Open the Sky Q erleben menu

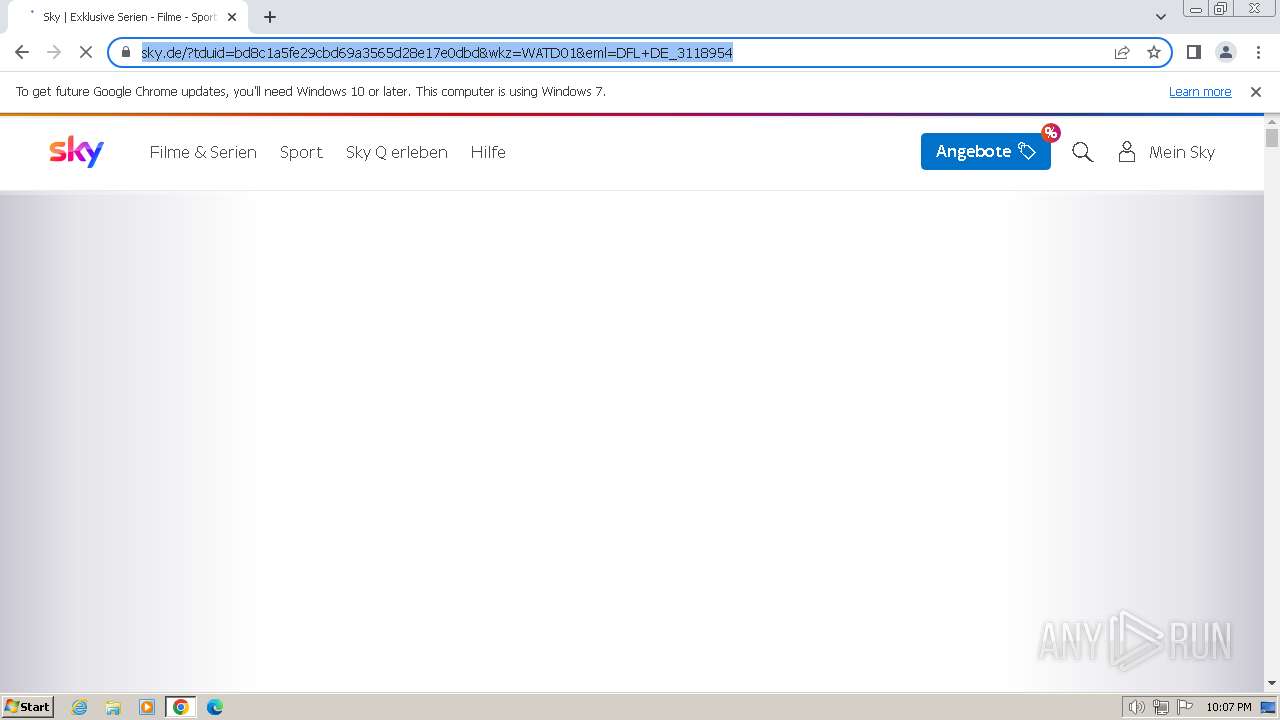point(397,152)
